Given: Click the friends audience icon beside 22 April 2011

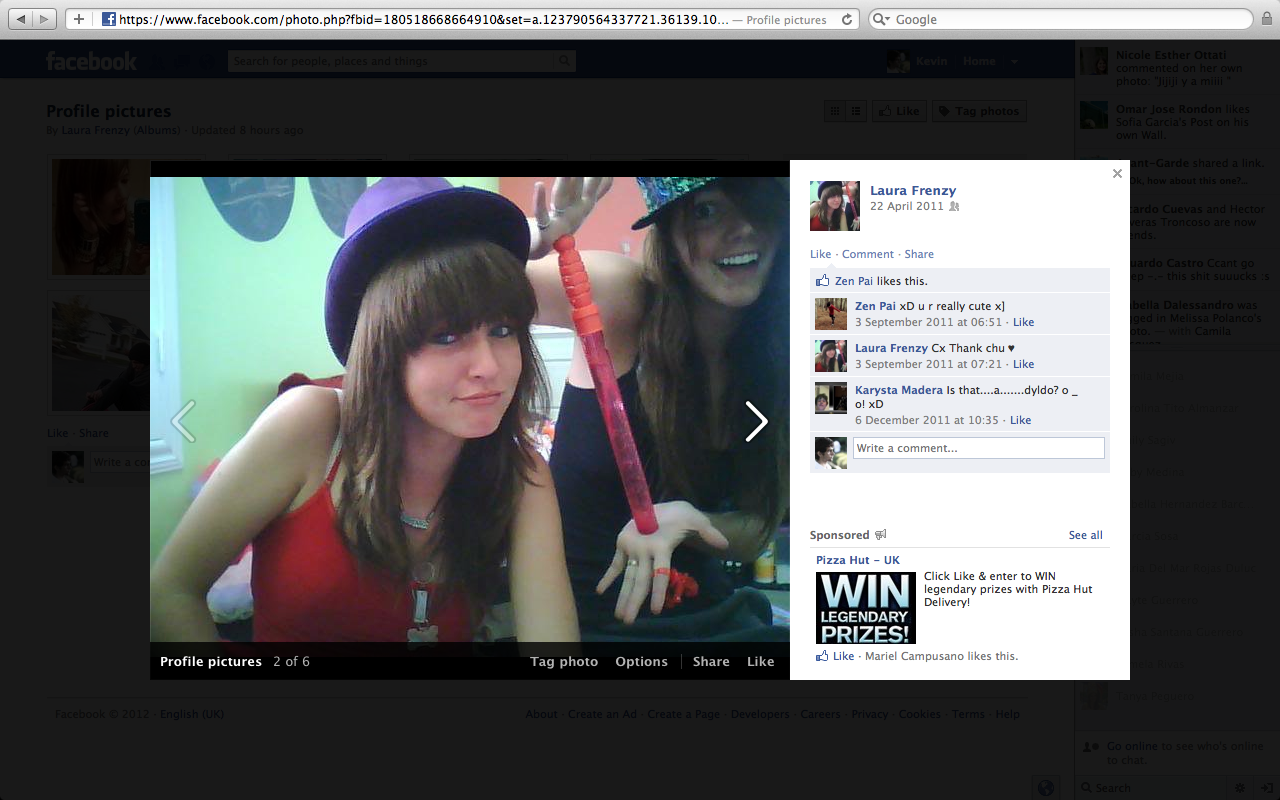Looking at the screenshot, I should pos(954,206).
